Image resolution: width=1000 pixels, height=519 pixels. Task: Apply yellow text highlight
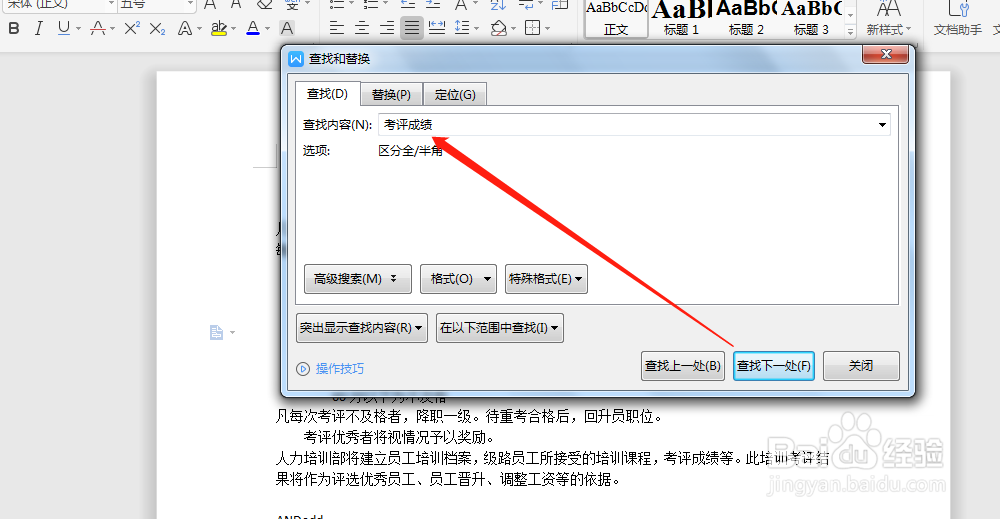(219, 29)
